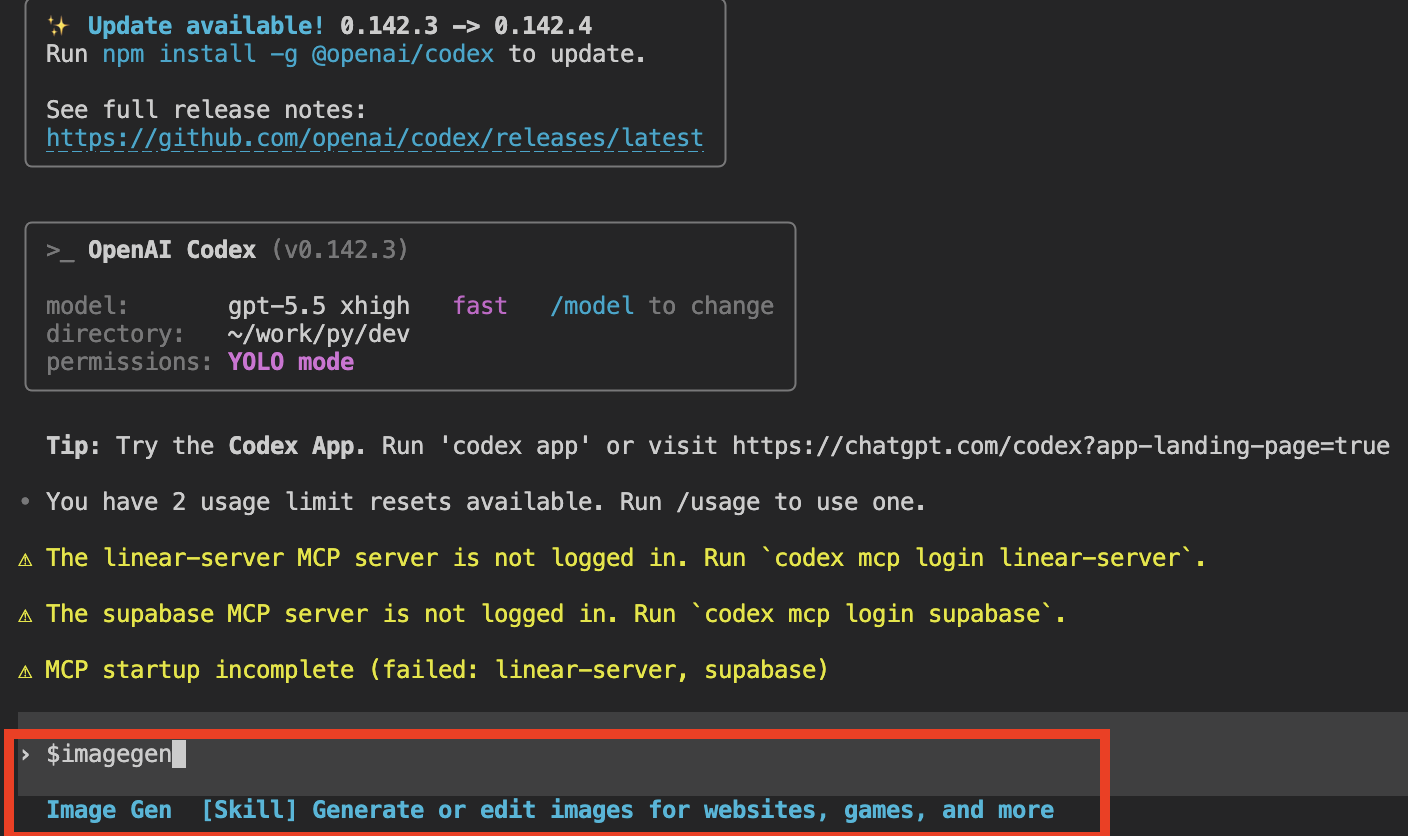Viewport: 1408px width, 836px height.
Task: Click the gpt-5.5 xhigh model value
Action: click(x=319, y=306)
